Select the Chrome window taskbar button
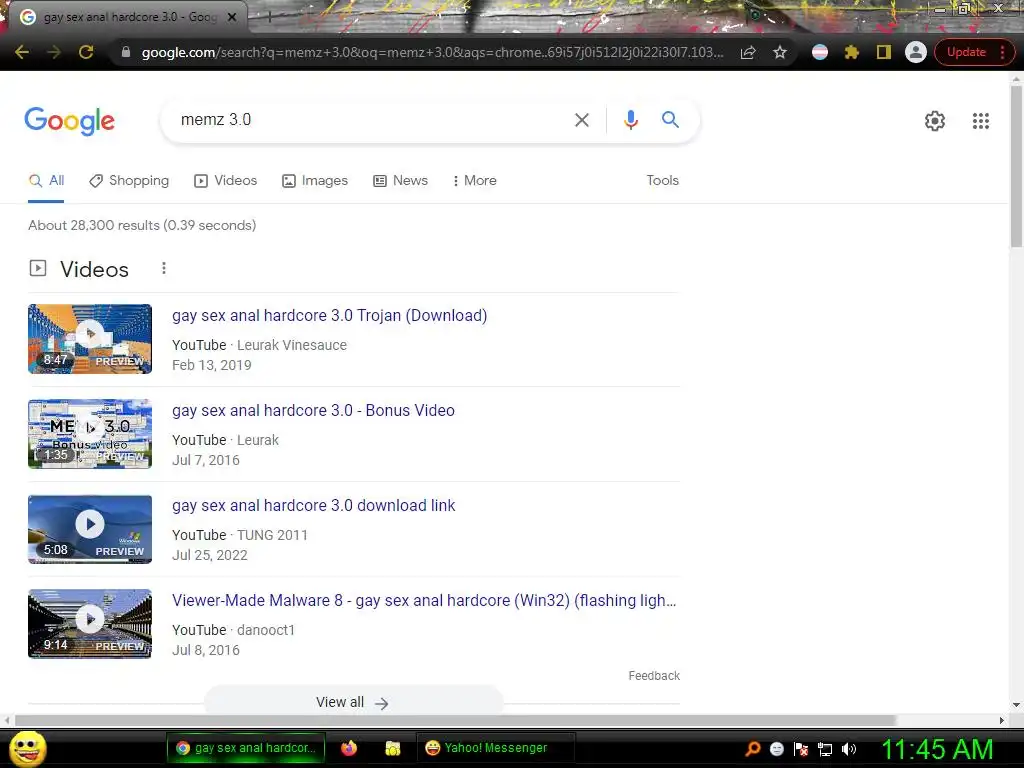Viewport: 1024px width, 768px height. tap(246, 748)
